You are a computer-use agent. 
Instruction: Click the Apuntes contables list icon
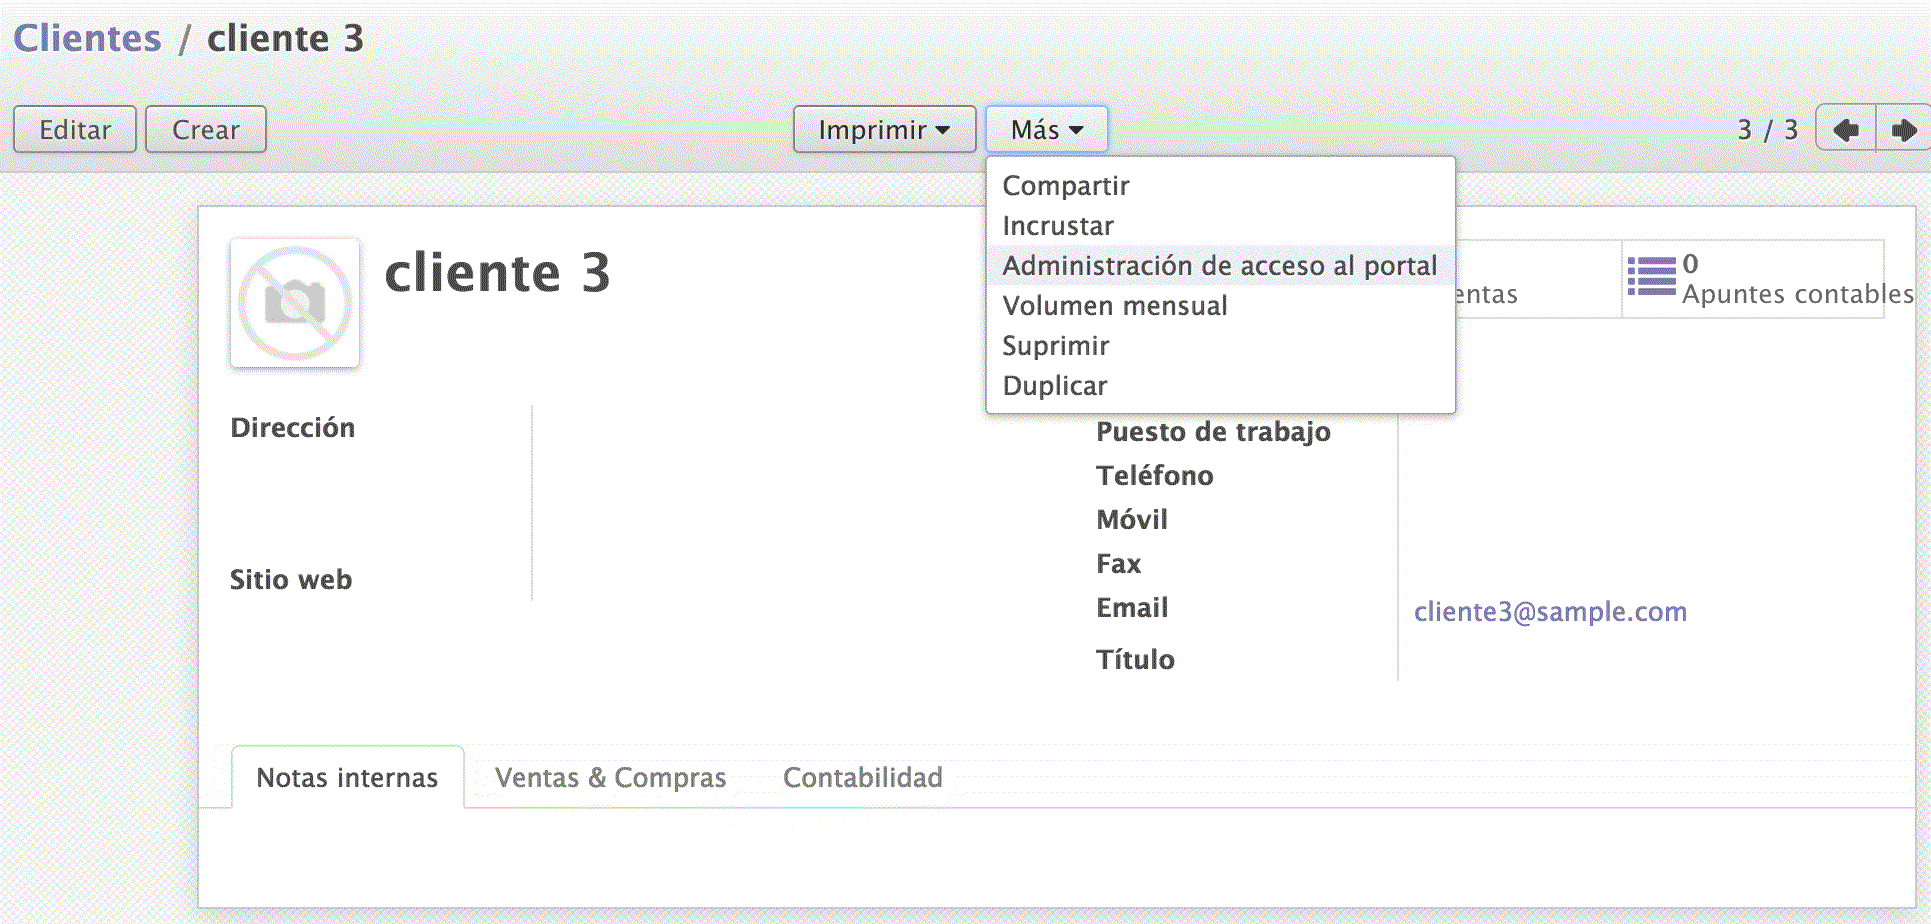pyautogui.click(x=1651, y=277)
